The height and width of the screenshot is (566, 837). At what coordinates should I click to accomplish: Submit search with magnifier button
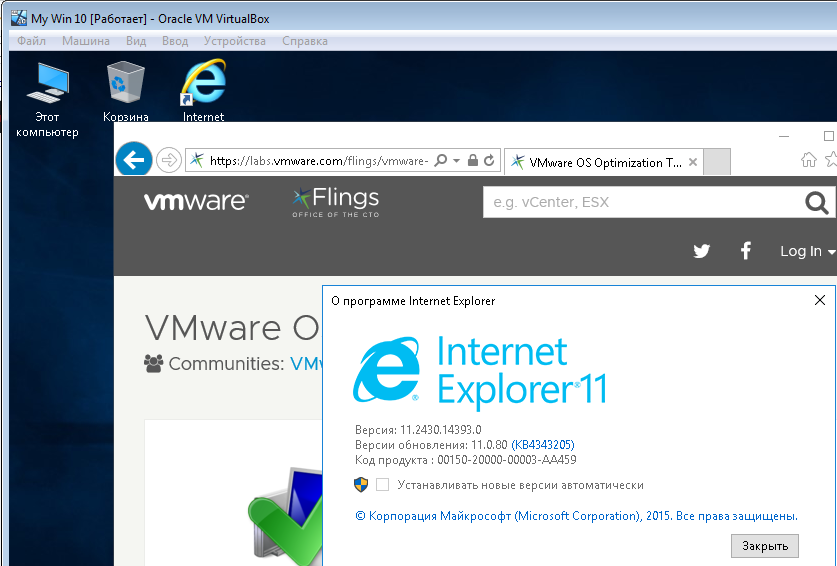coord(816,202)
